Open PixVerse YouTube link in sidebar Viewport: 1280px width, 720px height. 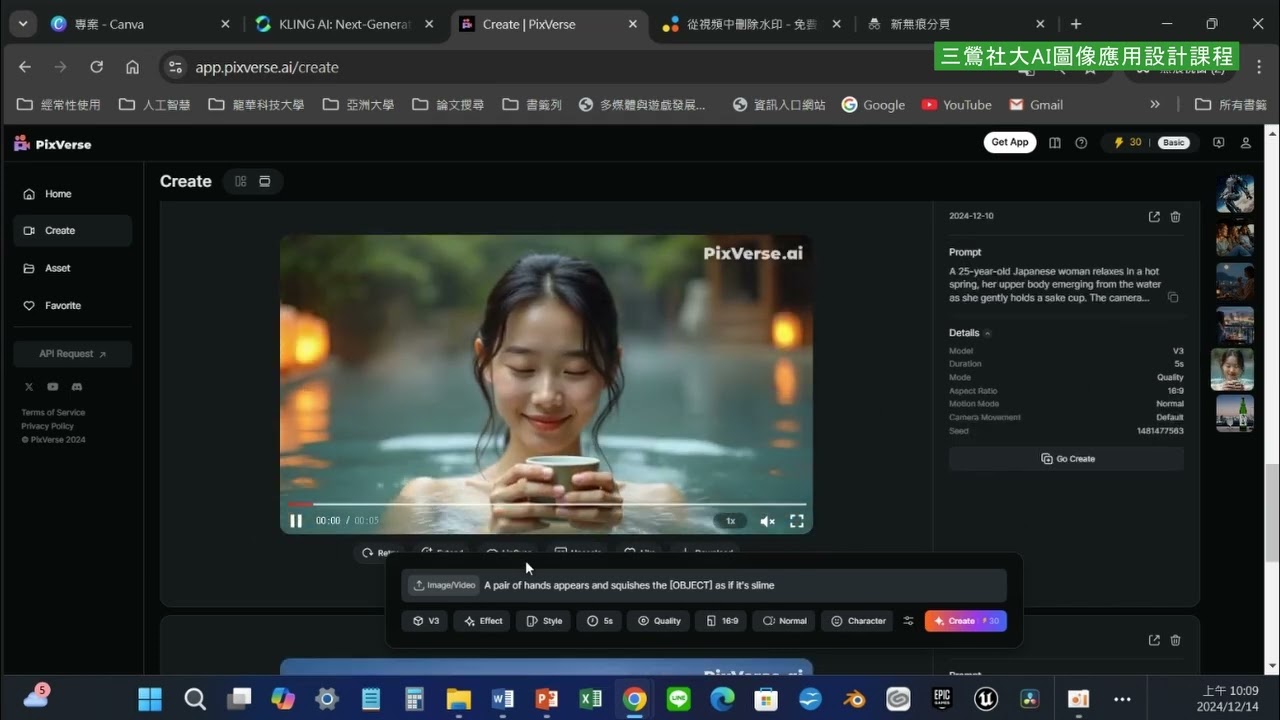click(52, 387)
